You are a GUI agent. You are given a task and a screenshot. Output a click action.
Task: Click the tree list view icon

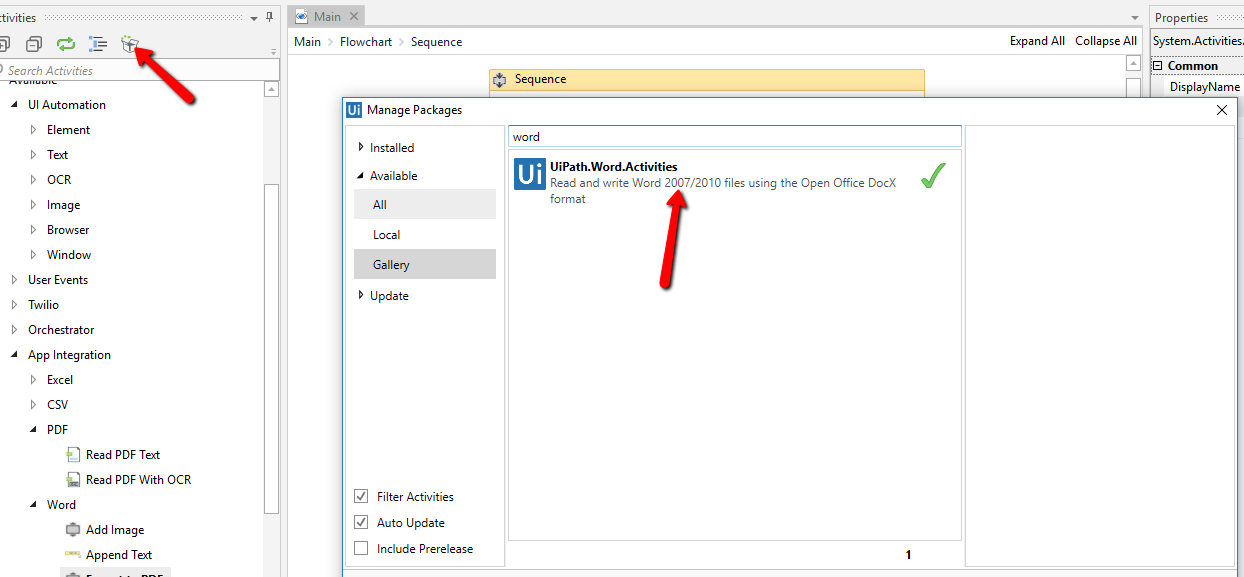(x=97, y=44)
